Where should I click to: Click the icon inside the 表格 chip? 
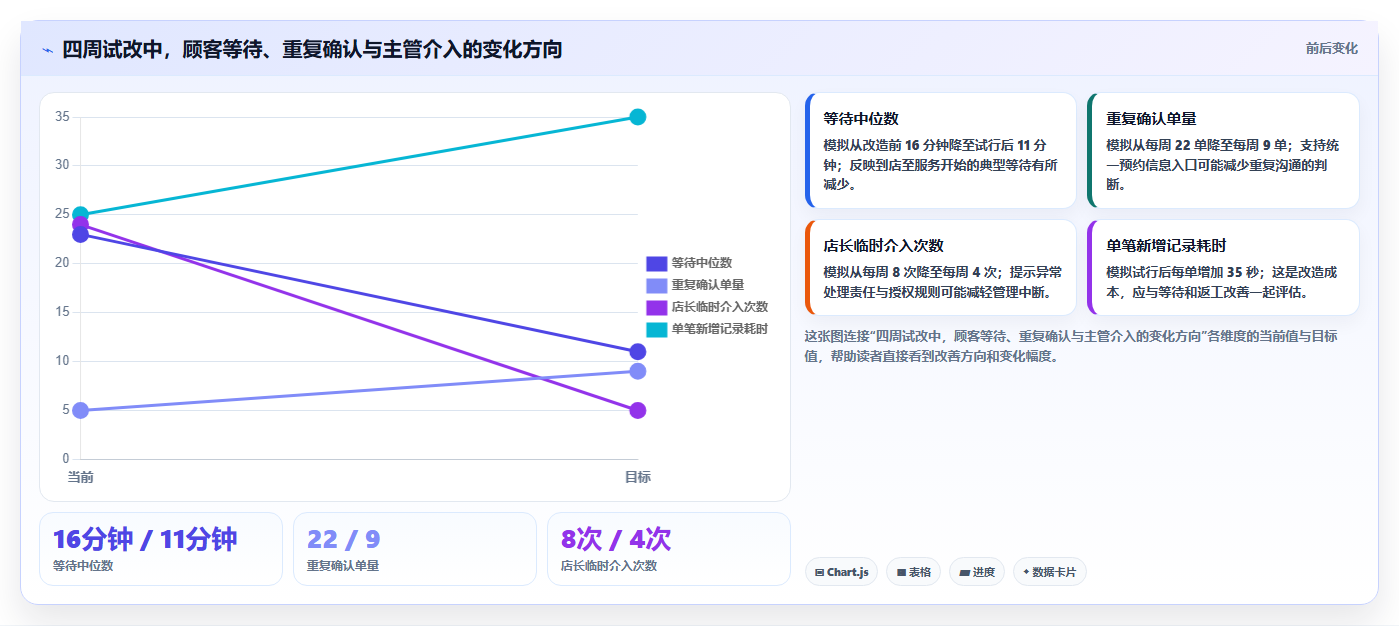[x=901, y=573]
